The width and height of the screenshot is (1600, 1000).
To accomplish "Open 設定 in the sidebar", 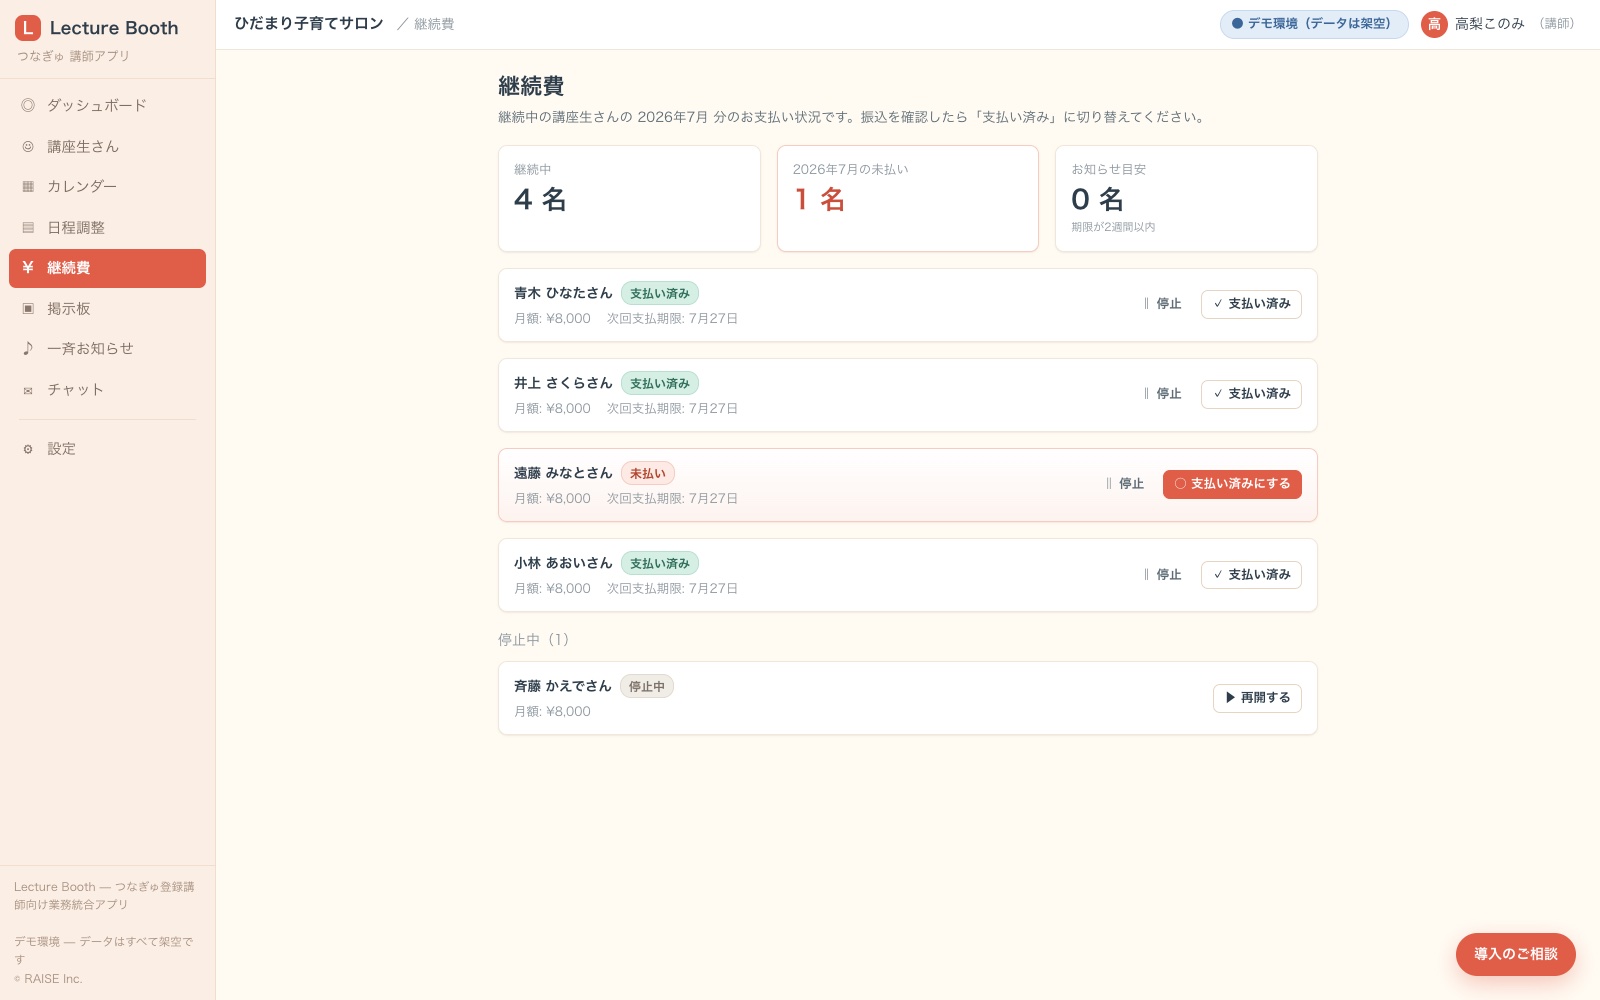I will (x=107, y=449).
